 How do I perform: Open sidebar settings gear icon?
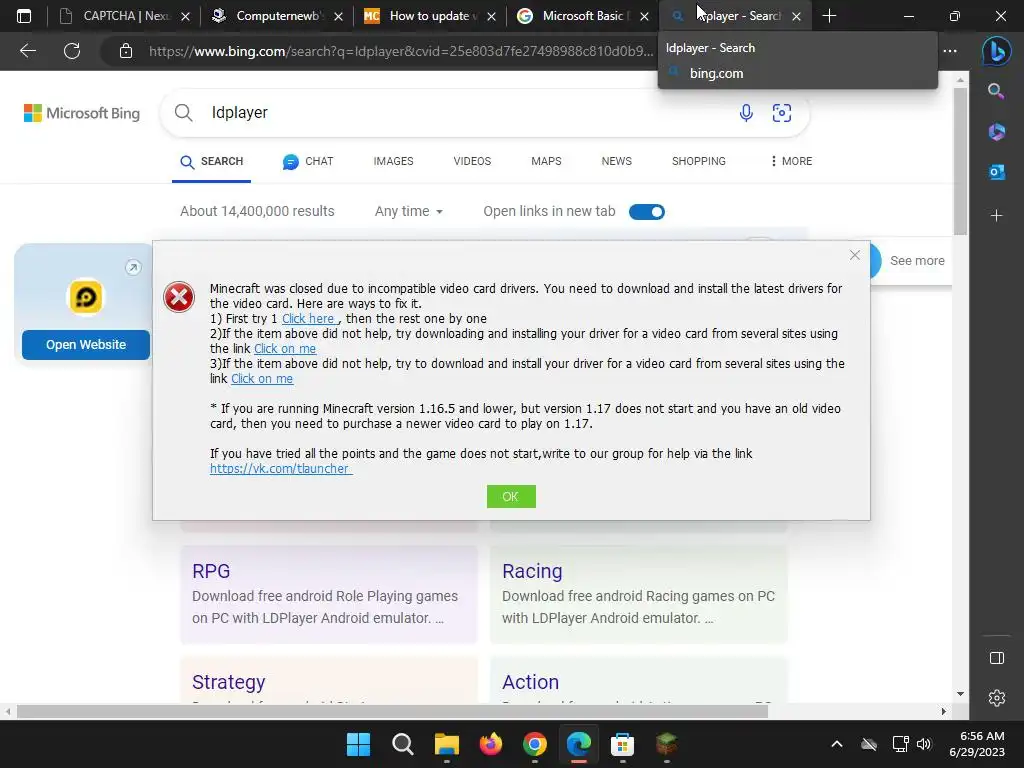pos(997,698)
